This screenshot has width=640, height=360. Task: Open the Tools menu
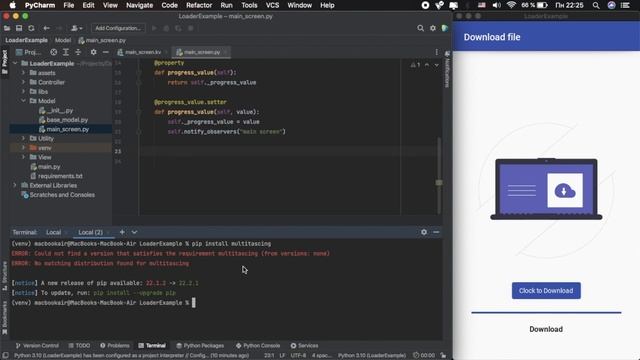point(249,5)
